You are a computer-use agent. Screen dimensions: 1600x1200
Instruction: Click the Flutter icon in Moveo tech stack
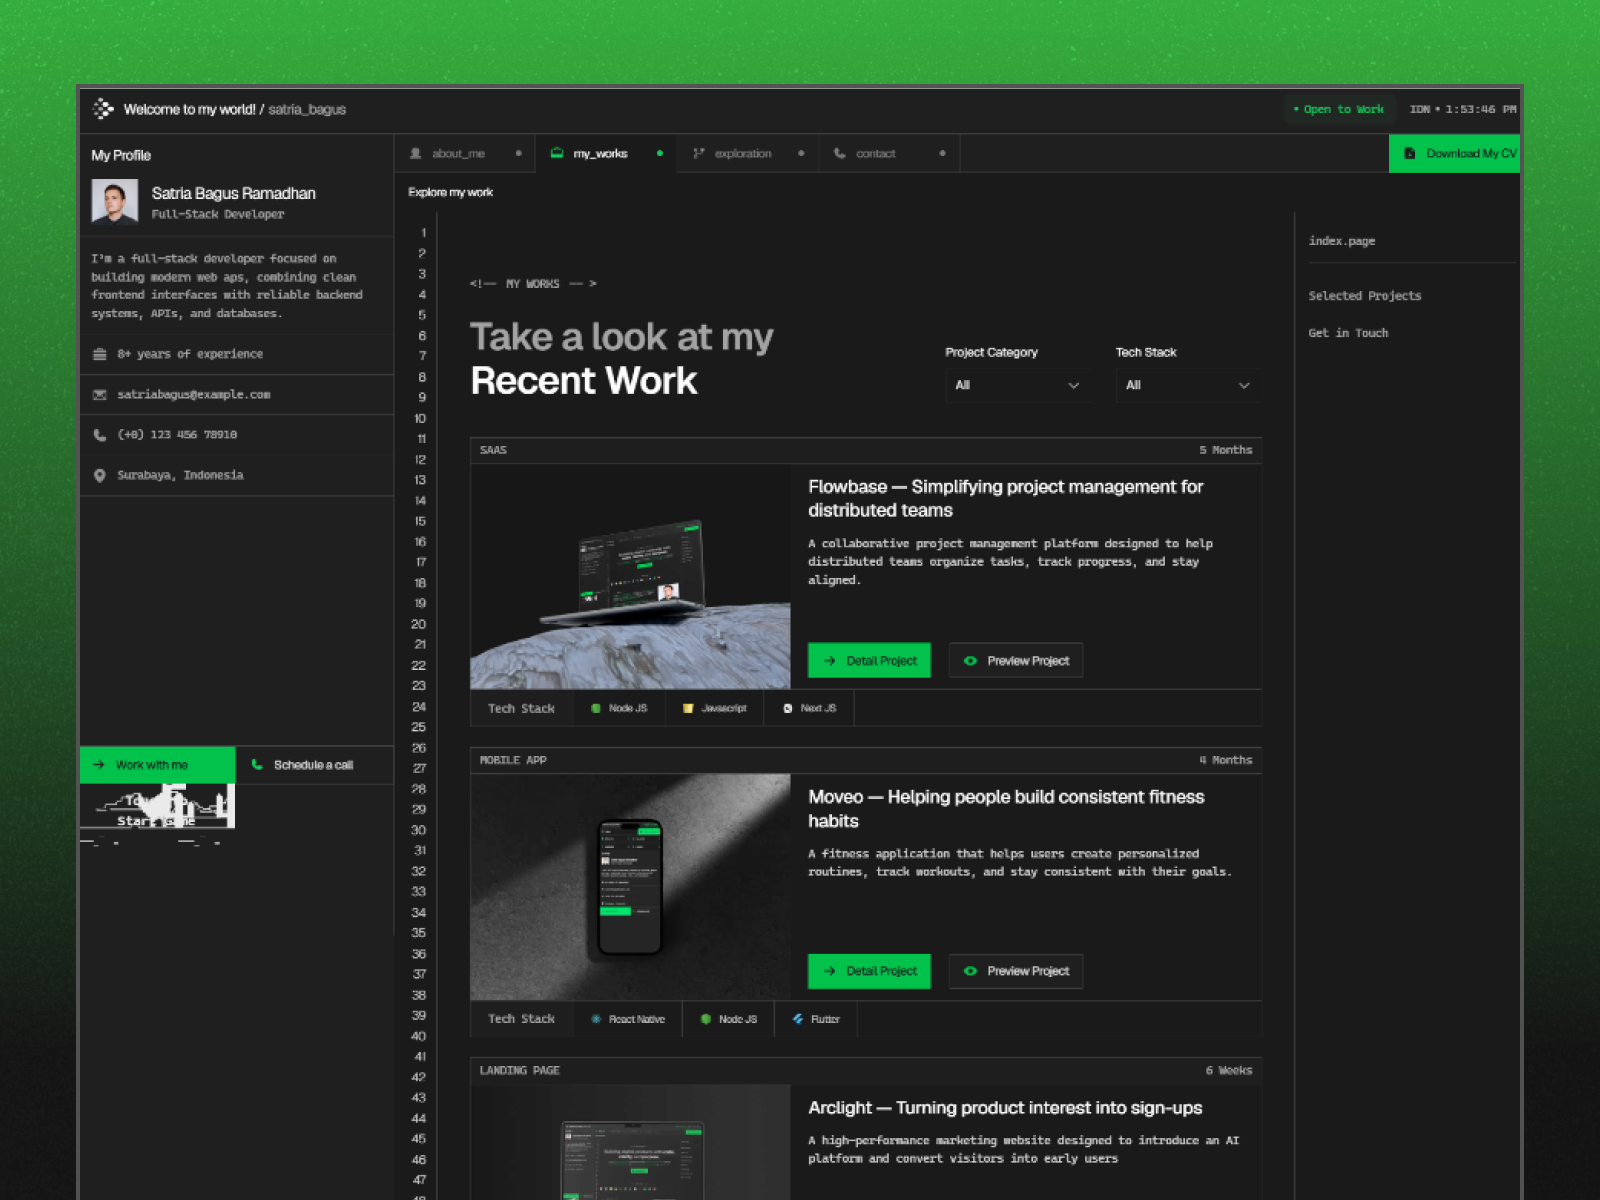click(x=798, y=1019)
